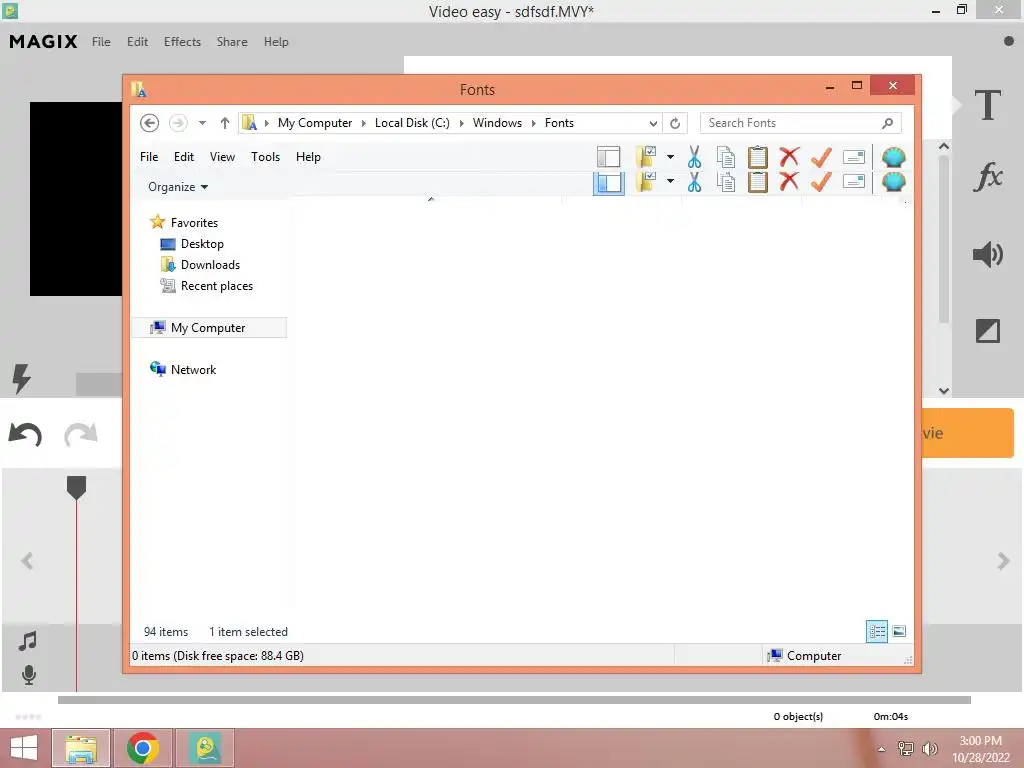
Task: Open the Folder Options dropdown arrow in lower row
Action: (x=670, y=181)
